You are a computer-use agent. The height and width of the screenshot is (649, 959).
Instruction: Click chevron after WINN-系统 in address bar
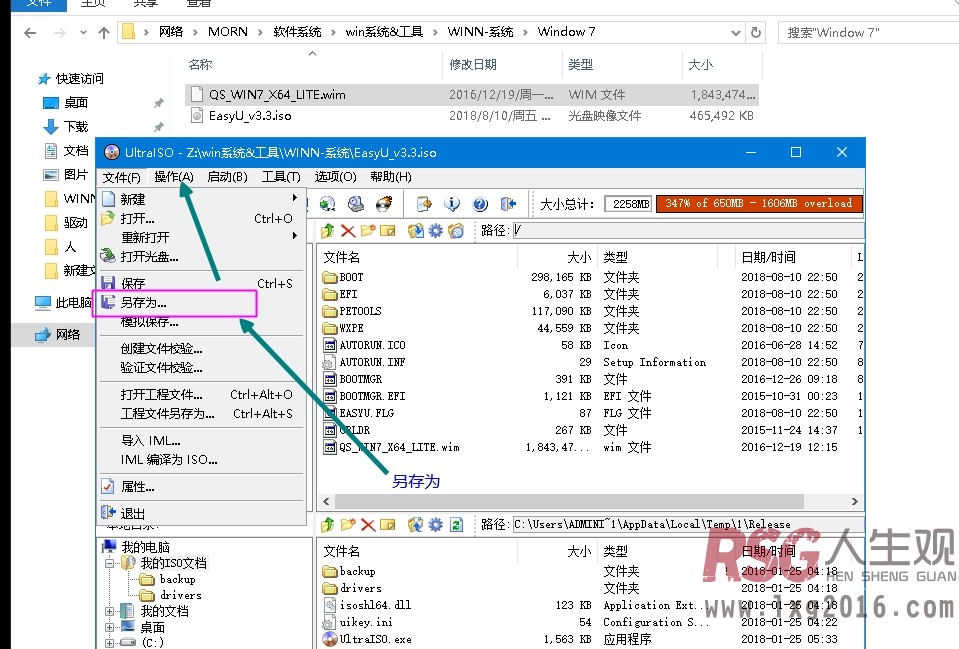point(525,32)
